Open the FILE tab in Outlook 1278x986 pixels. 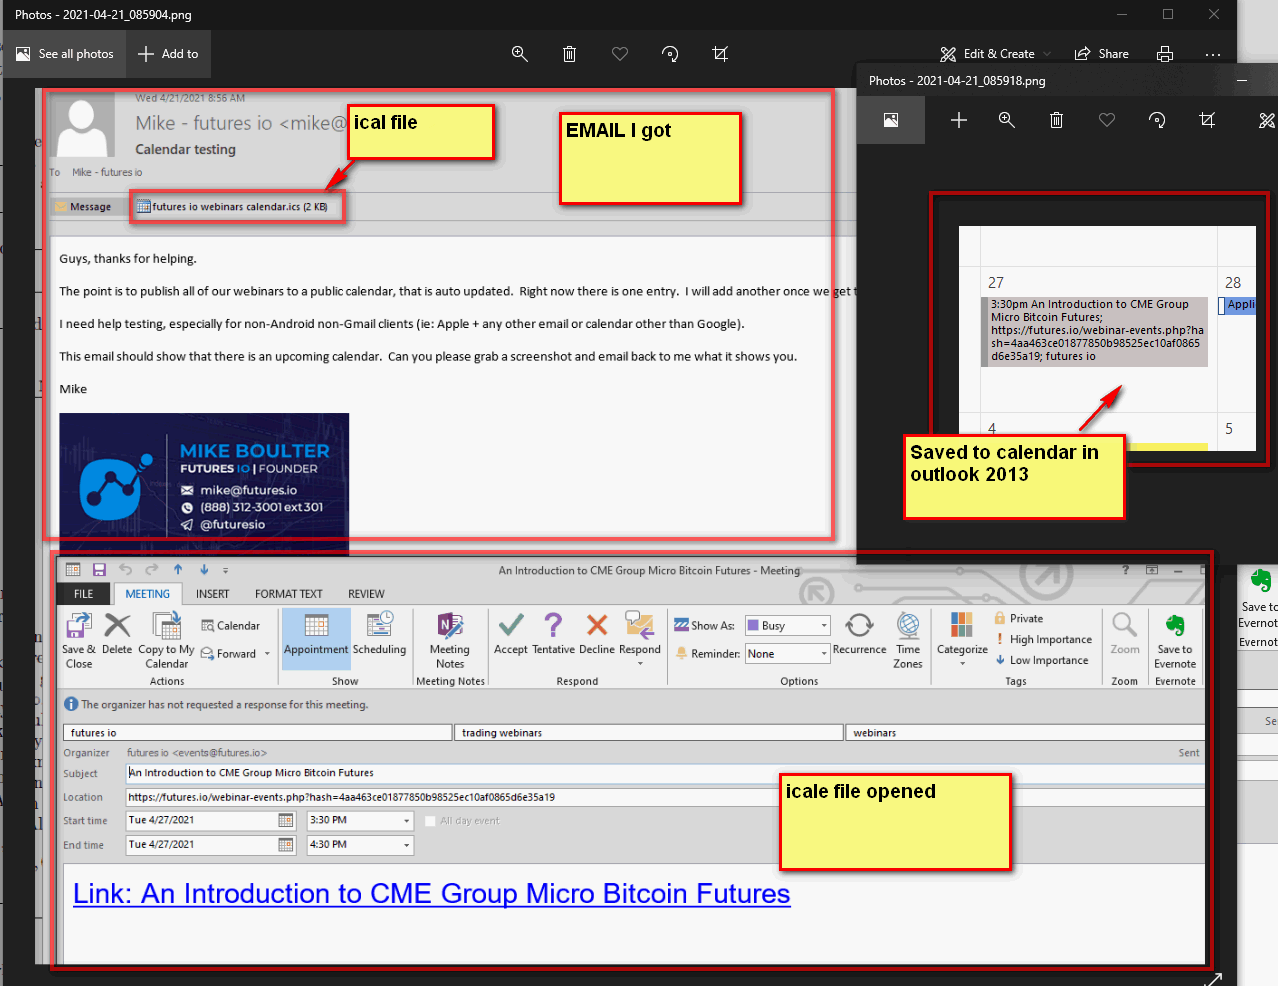click(x=84, y=594)
